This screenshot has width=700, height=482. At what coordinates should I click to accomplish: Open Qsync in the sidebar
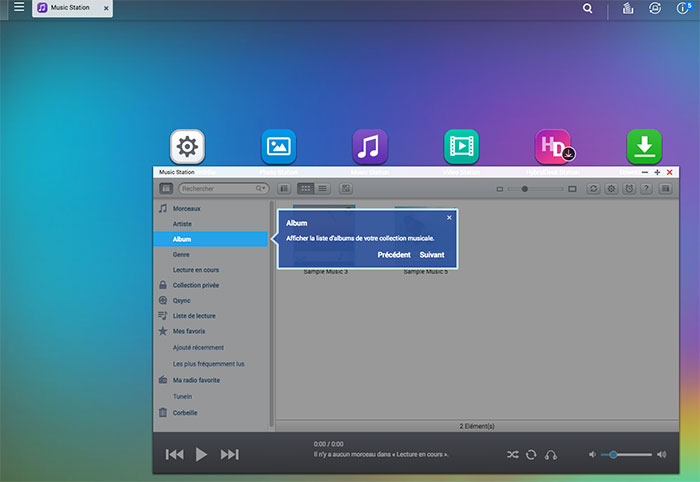click(210, 300)
